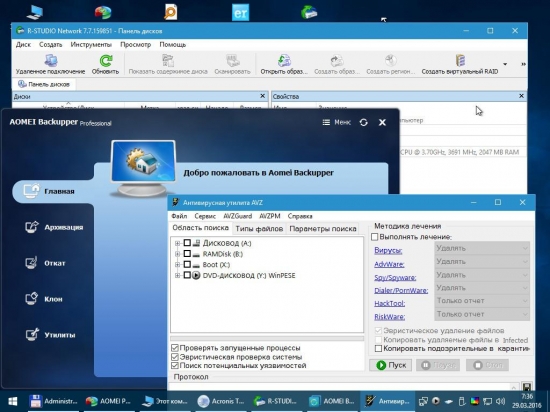Click the AOMEI Backupper refresh icon

(363, 122)
